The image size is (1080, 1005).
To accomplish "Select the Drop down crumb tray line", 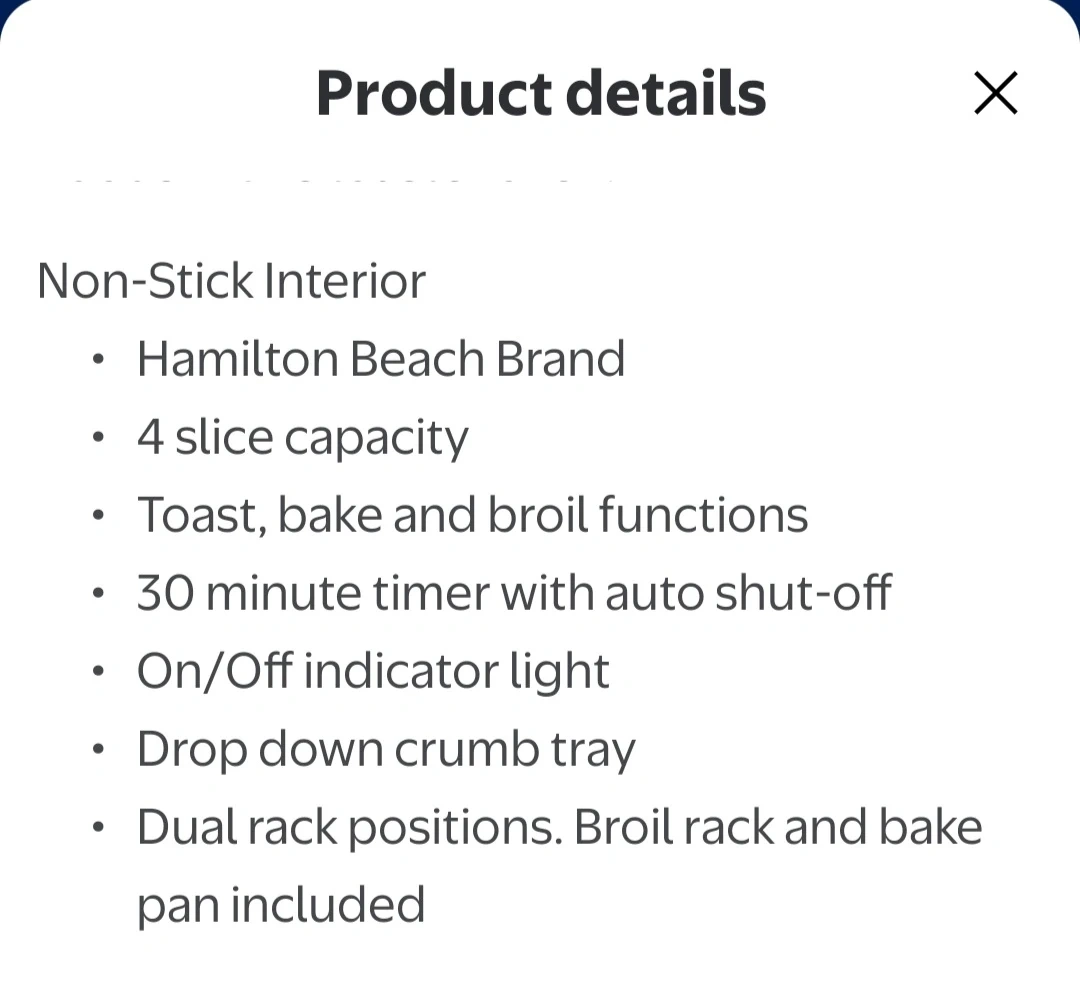I will pos(386,749).
